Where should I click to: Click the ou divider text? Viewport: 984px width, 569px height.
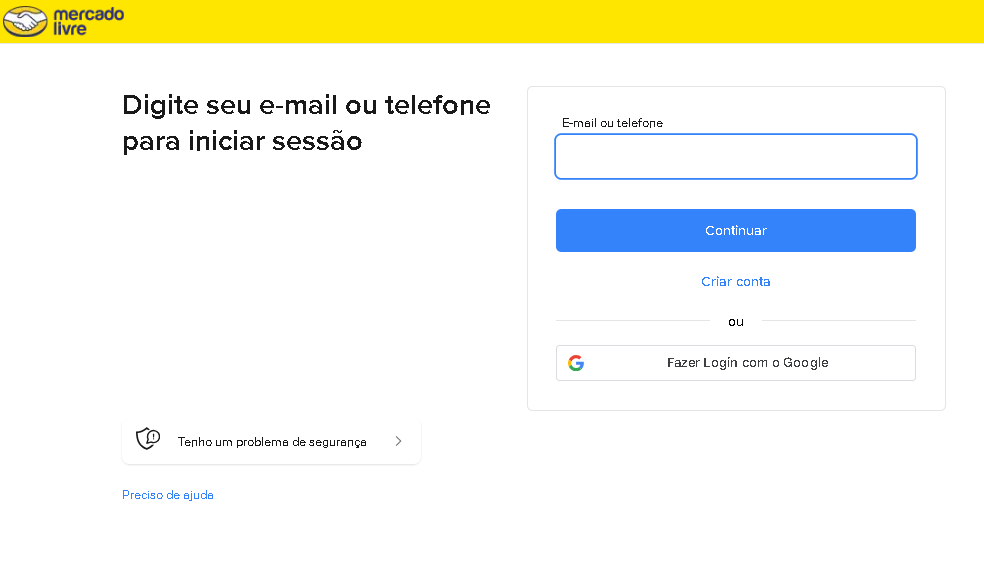coord(736,322)
